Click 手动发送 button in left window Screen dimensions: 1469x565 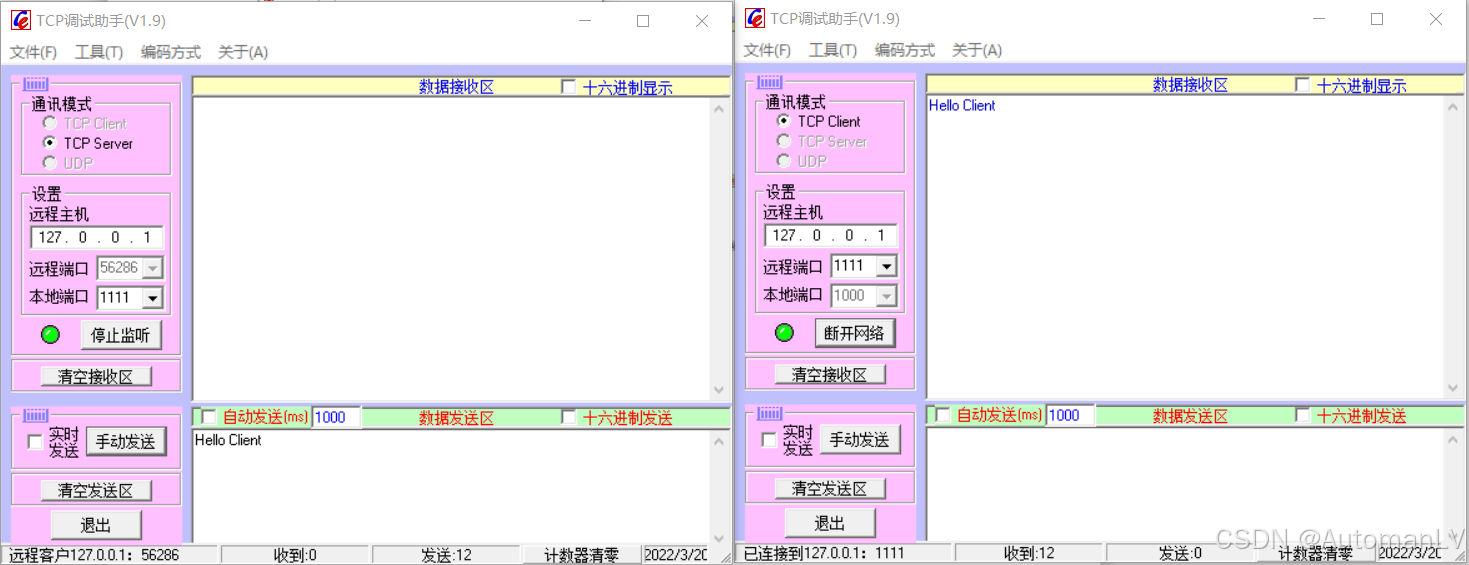[x=126, y=441]
